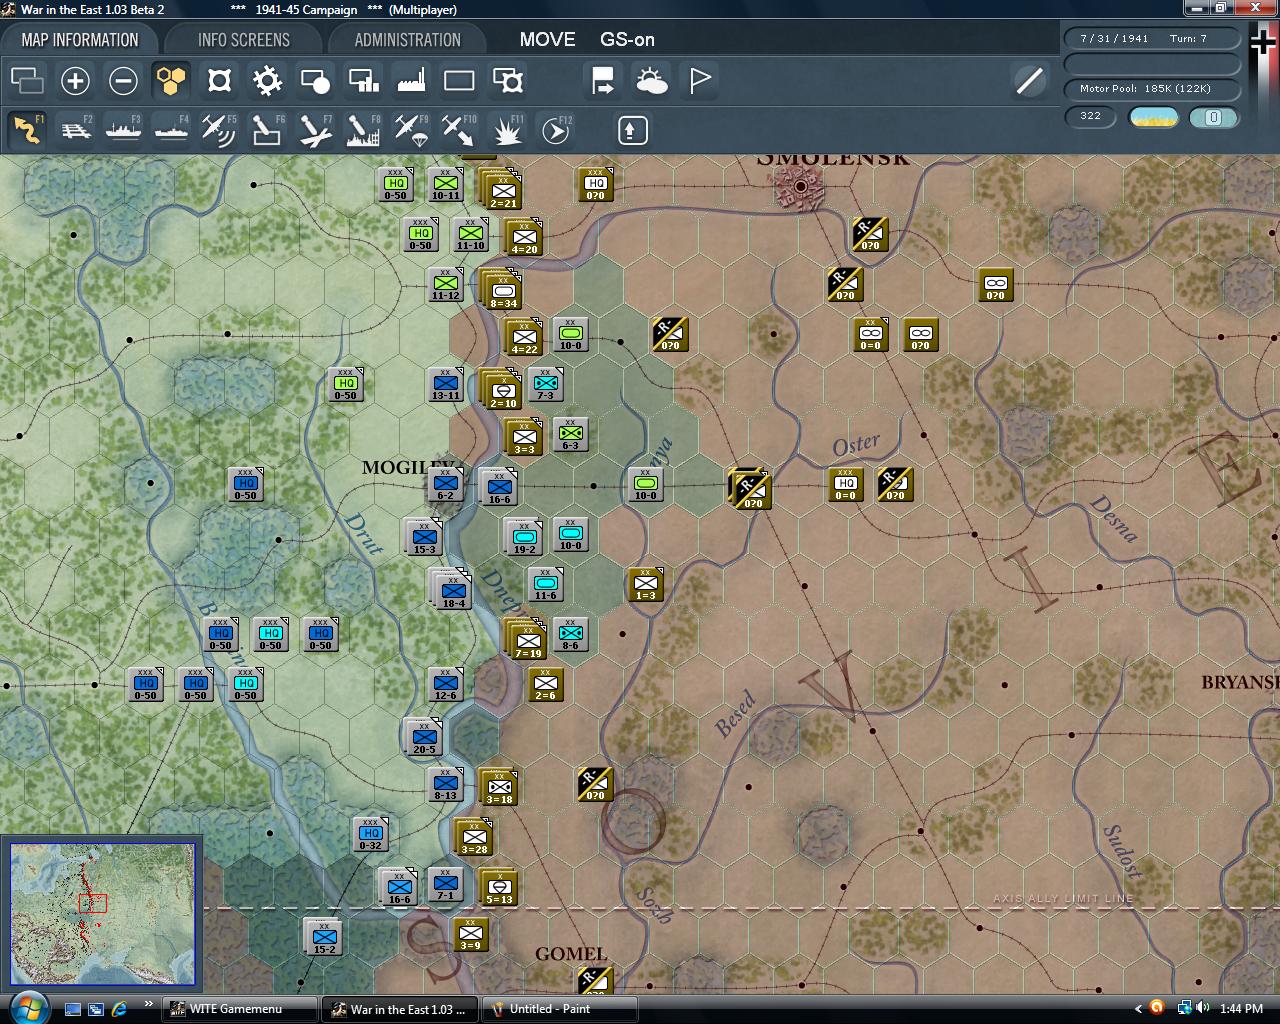Select the F11 bombing mission icon
1280x1024 pixels.
[507, 130]
